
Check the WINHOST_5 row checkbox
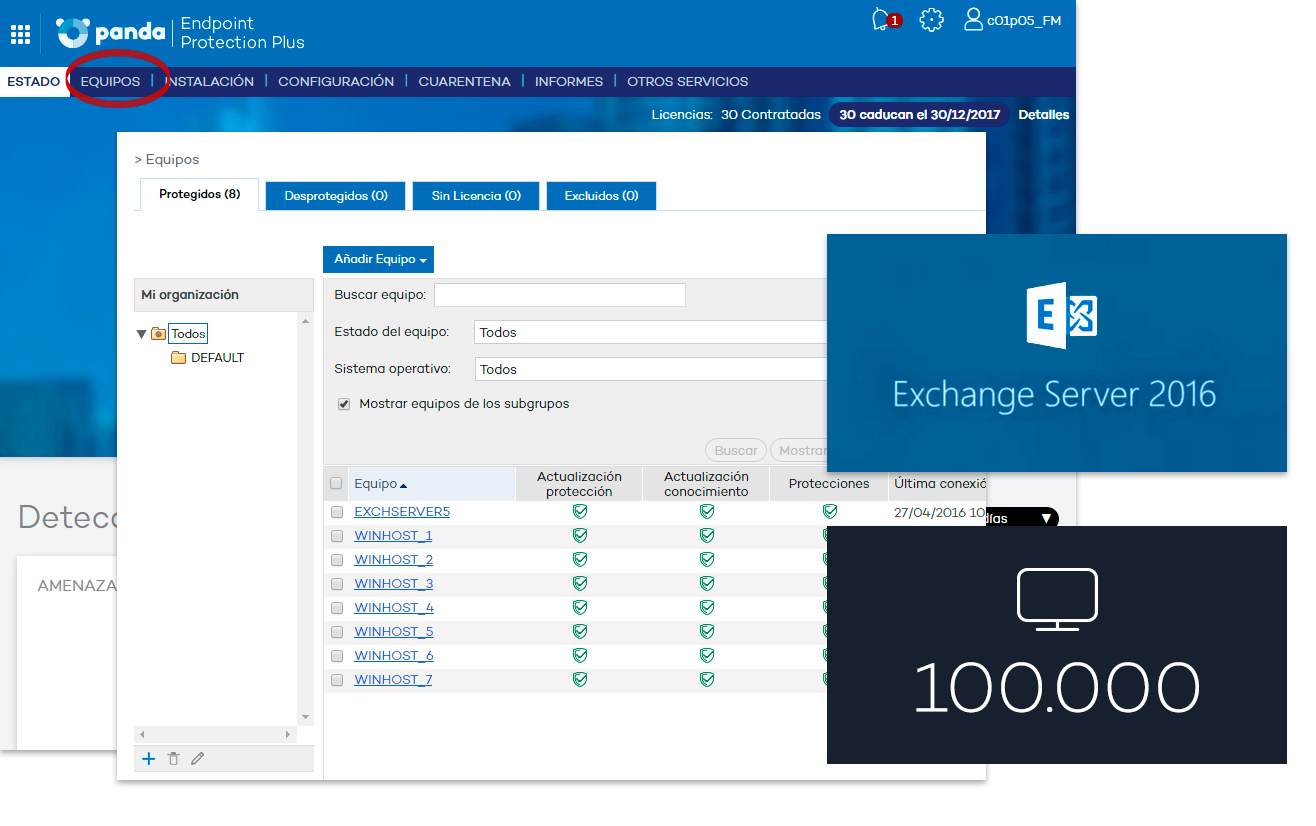click(336, 632)
